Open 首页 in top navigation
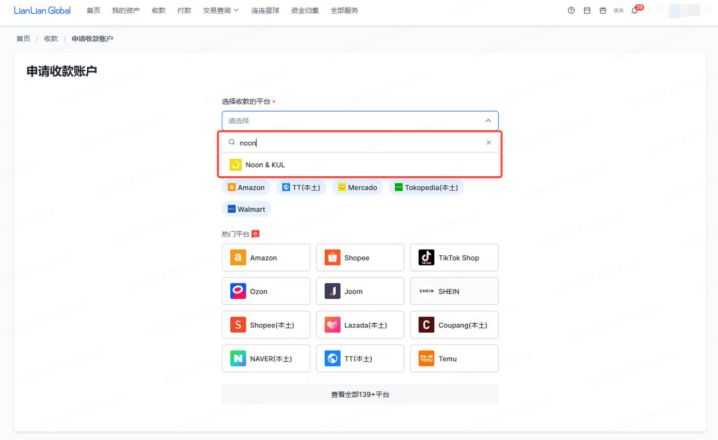This screenshot has width=718, height=440. pyautogui.click(x=93, y=11)
